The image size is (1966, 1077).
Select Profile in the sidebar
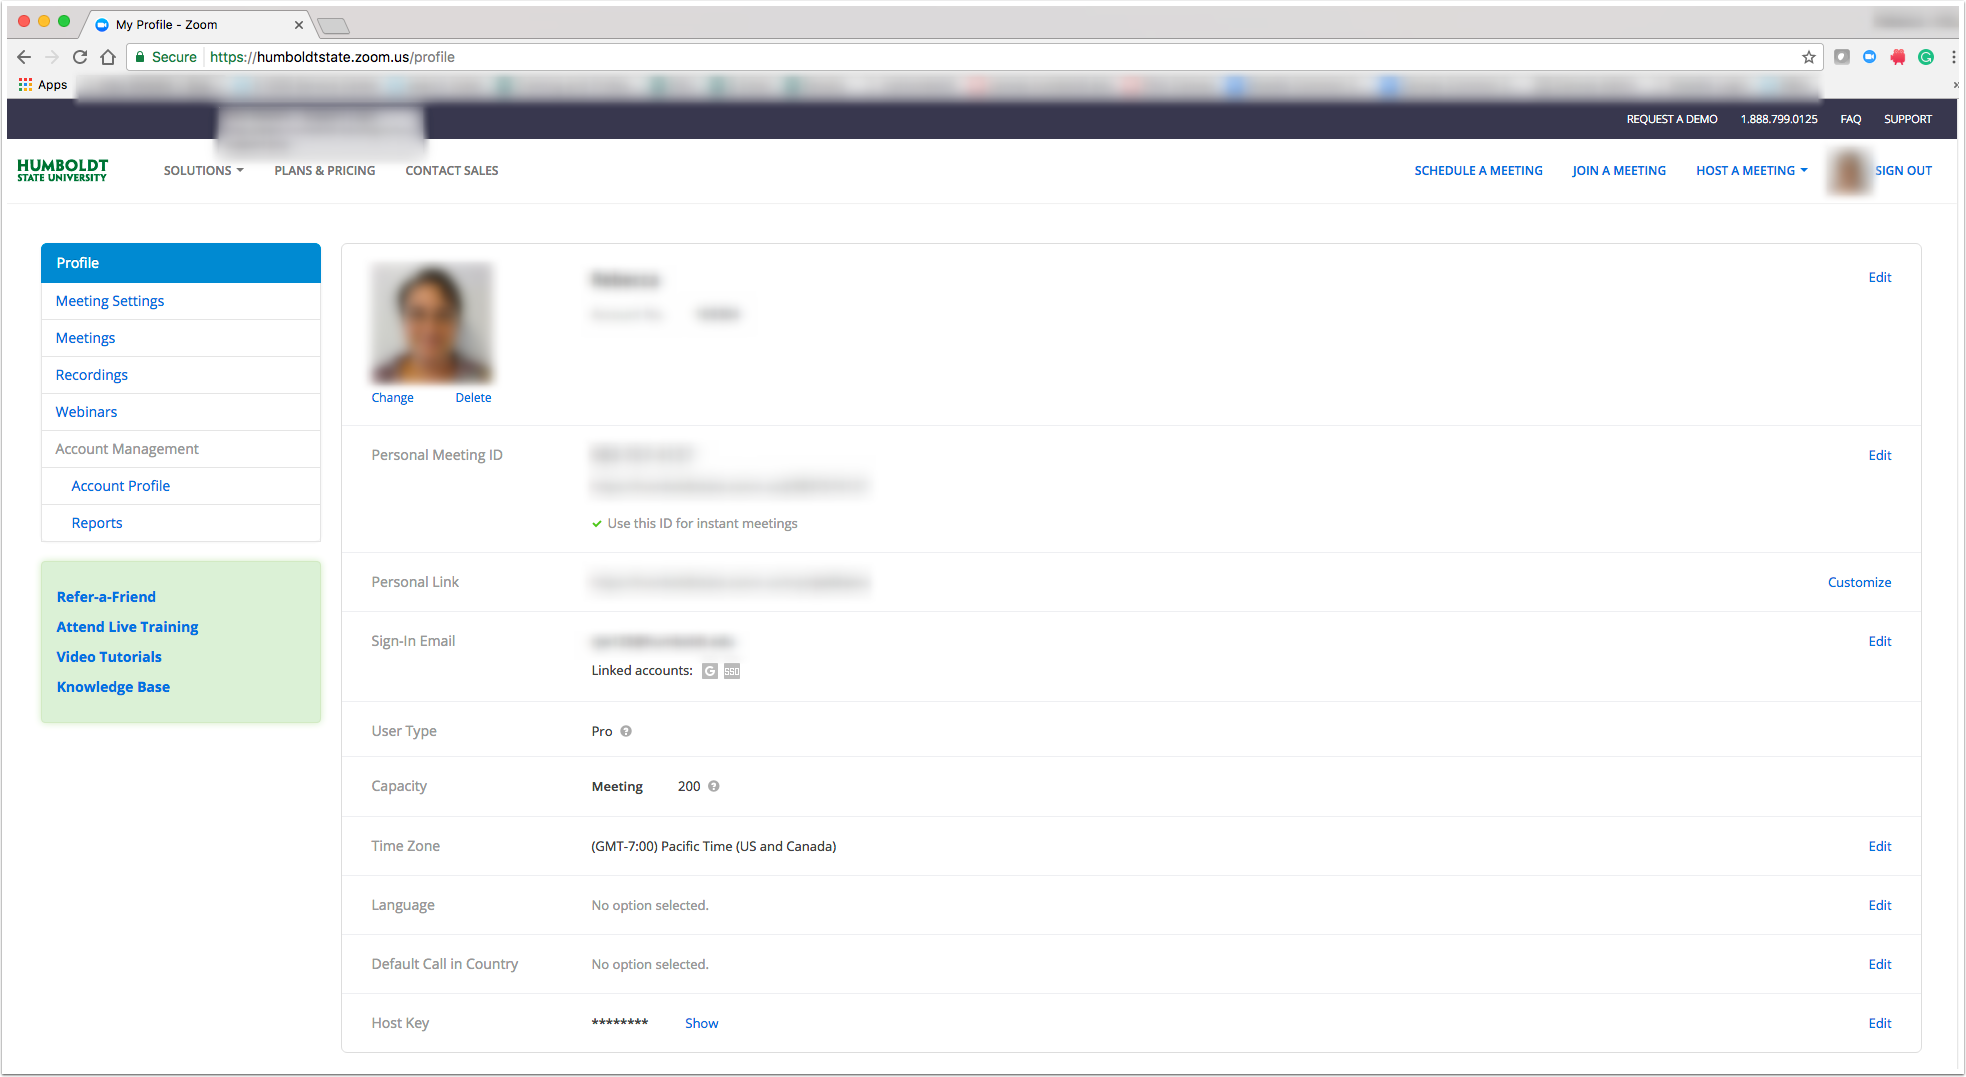click(181, 263)
